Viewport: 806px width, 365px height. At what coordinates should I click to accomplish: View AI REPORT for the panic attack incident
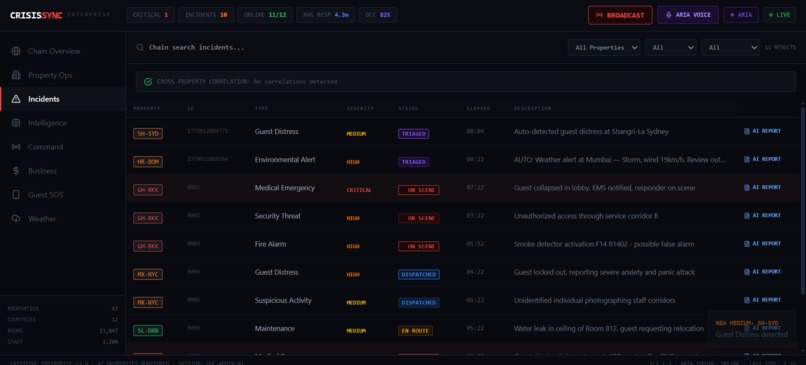[762, 272]
